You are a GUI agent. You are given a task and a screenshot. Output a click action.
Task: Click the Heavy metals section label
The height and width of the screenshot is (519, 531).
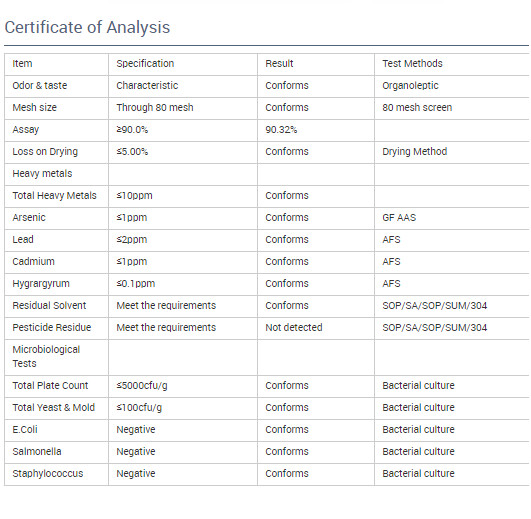click(x=42, y=174)
